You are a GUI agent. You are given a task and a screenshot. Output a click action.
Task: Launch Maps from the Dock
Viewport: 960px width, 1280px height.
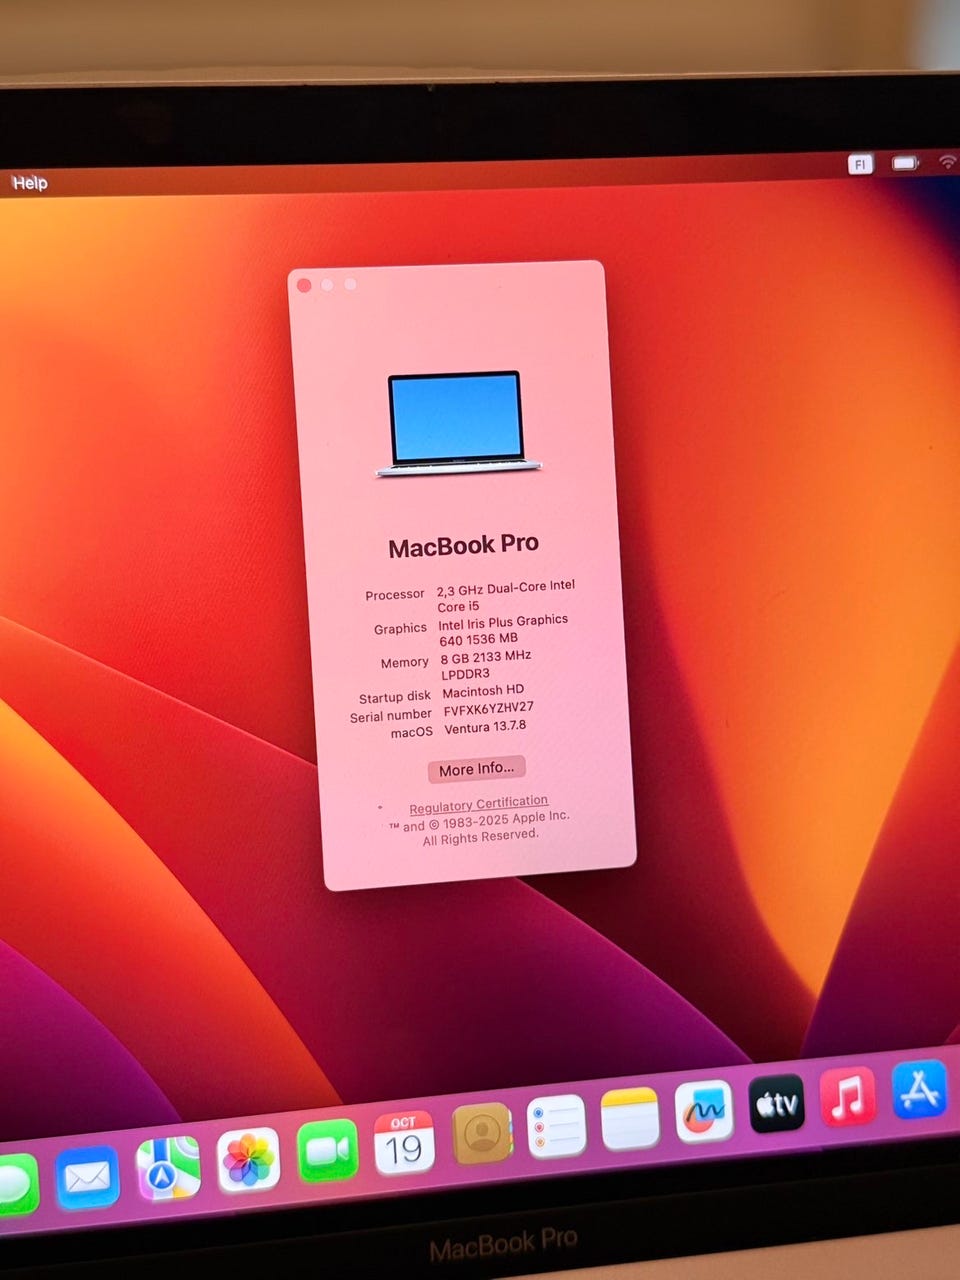[x=168, y=1168]
